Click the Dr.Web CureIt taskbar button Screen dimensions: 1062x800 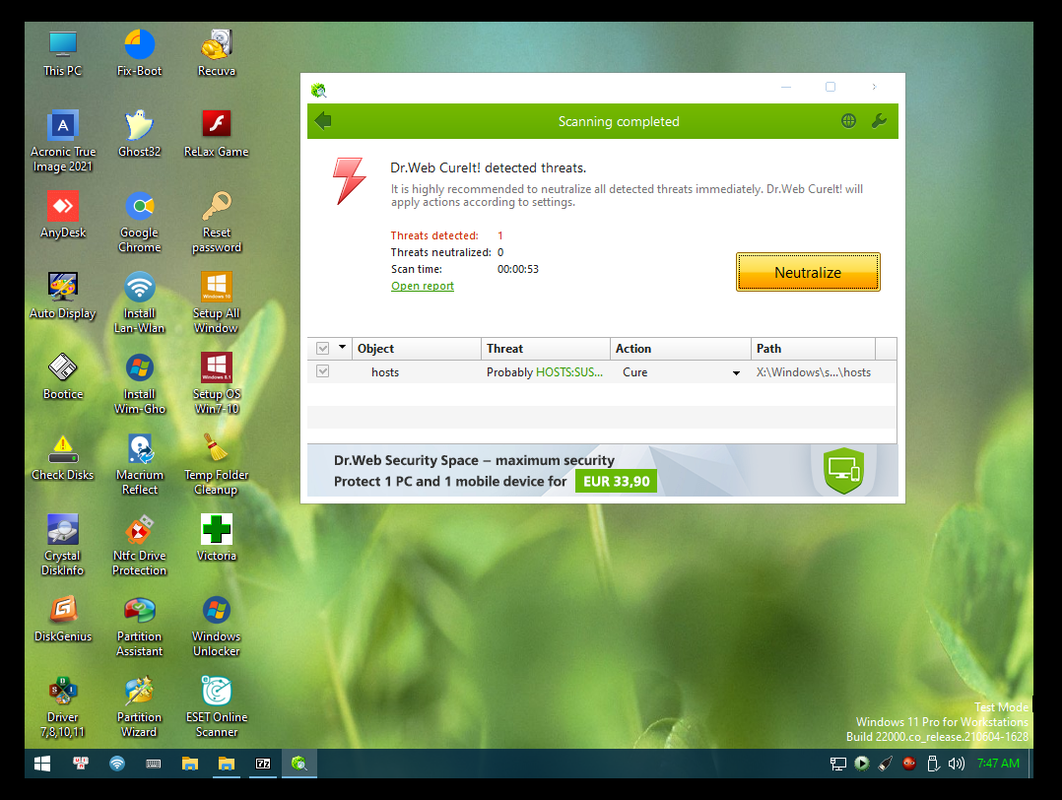299,763
